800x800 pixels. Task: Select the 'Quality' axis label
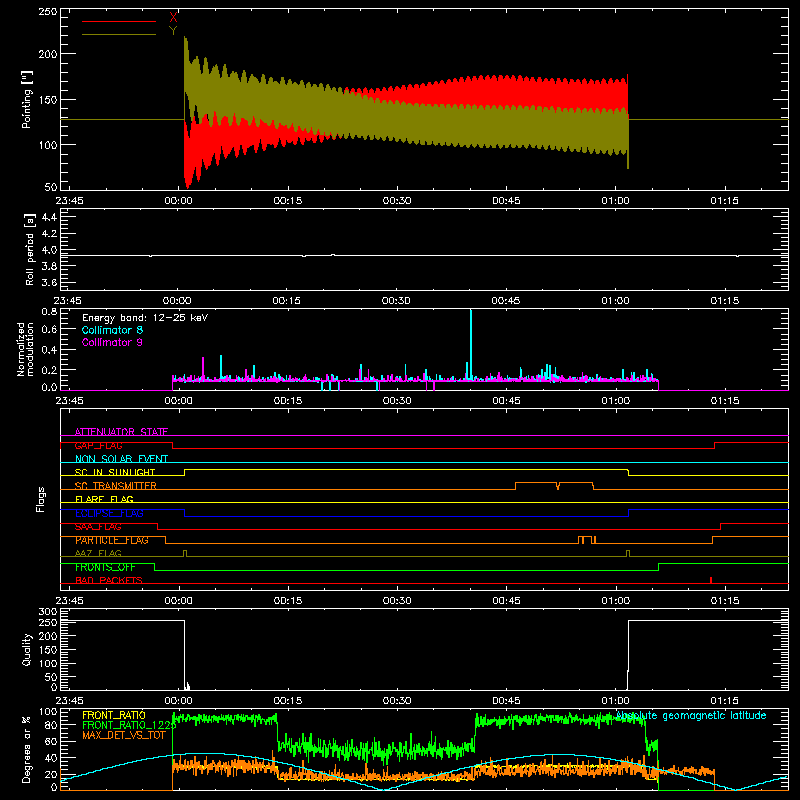click(27, 650)
